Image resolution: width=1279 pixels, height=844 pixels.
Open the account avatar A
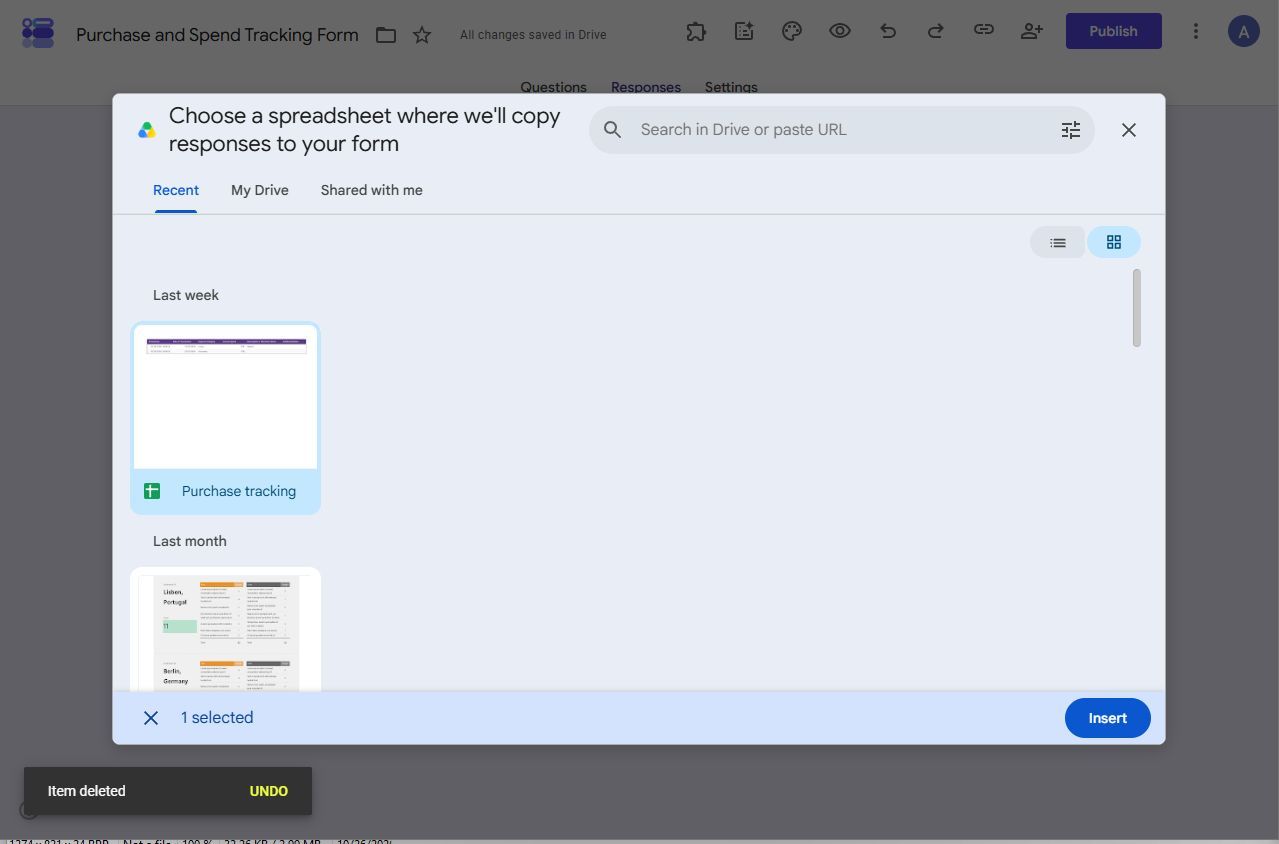[x=1243, y=31]
